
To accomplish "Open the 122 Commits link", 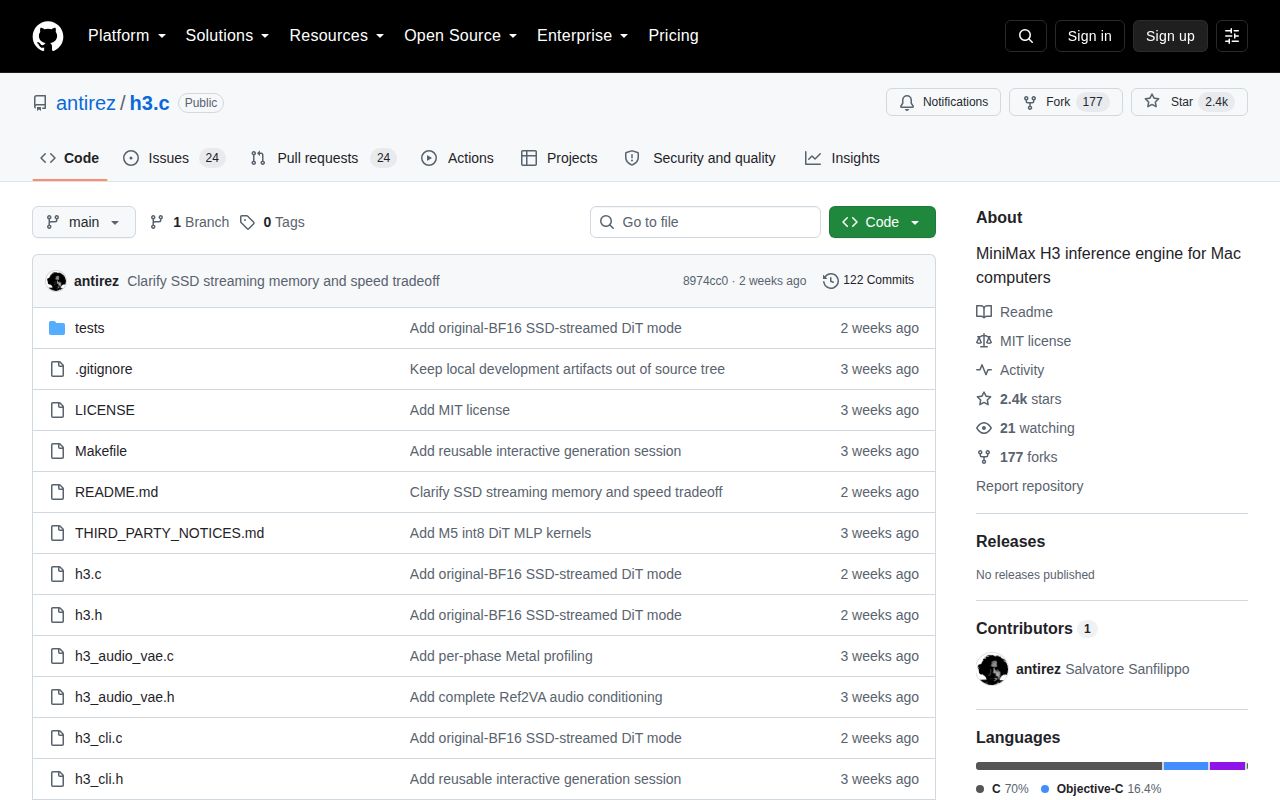I will click(x=868, y=281).
